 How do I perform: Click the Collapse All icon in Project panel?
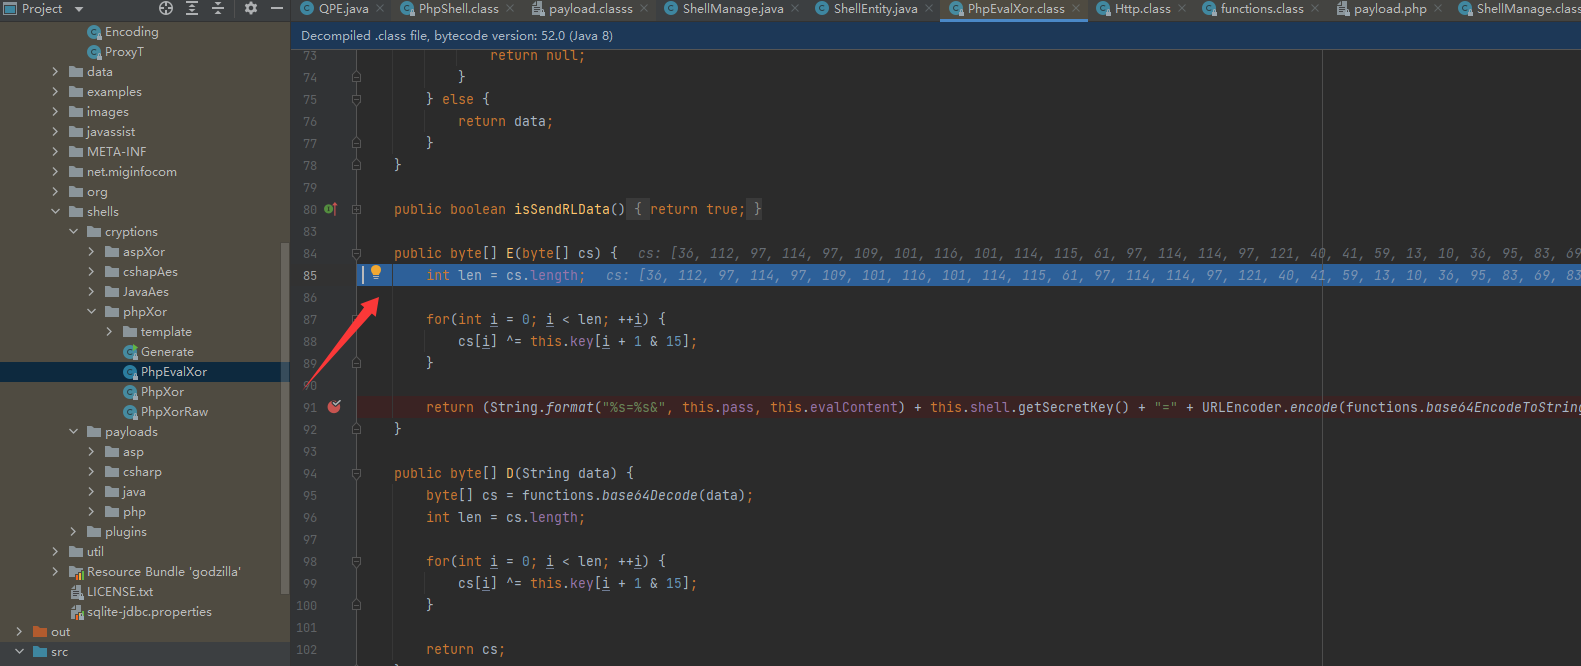point(218,8)
